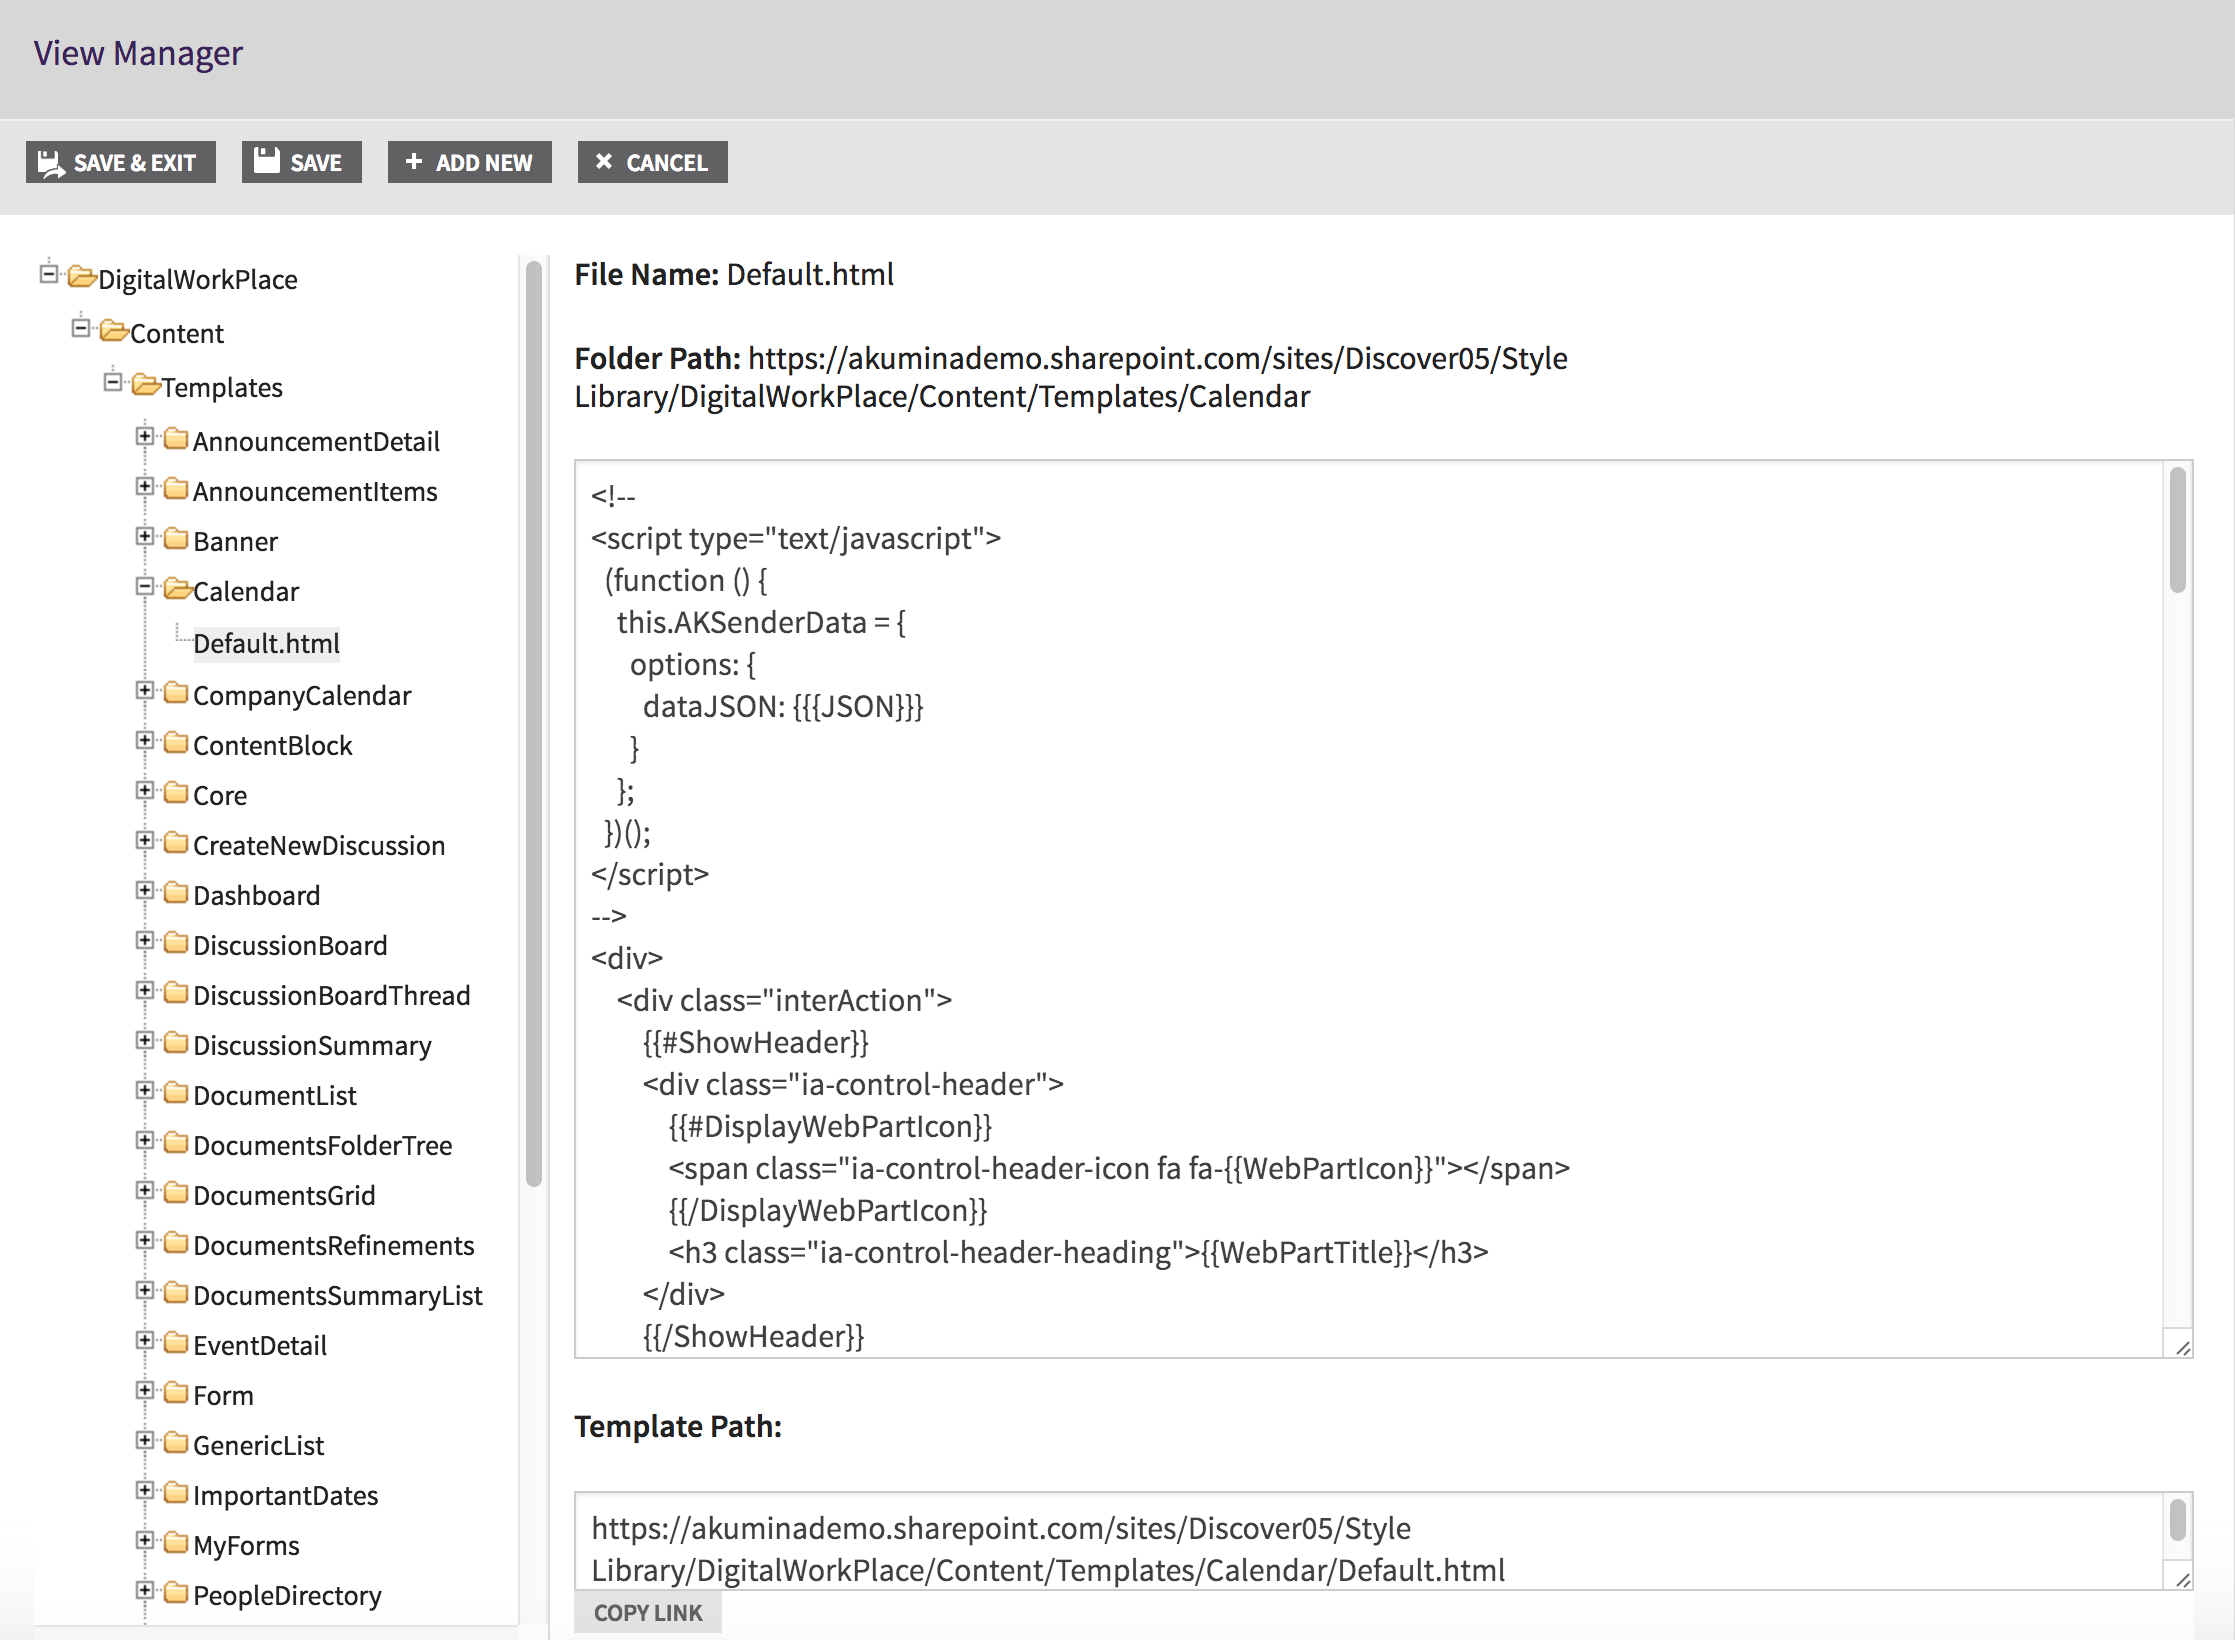
Task: Click the DocumentsRefinements folder icon
Action: point(176,1243)
